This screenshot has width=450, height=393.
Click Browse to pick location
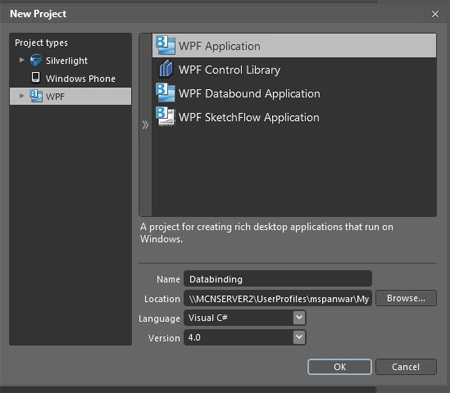[x=406, y=298]
